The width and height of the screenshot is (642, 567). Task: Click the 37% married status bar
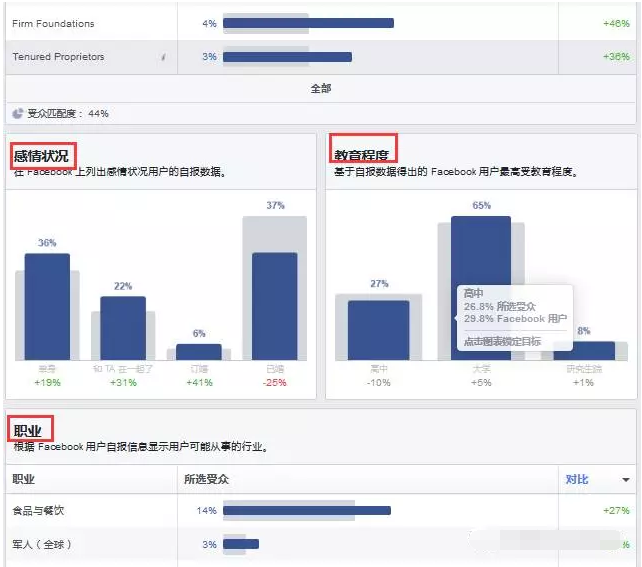(274, 306)
